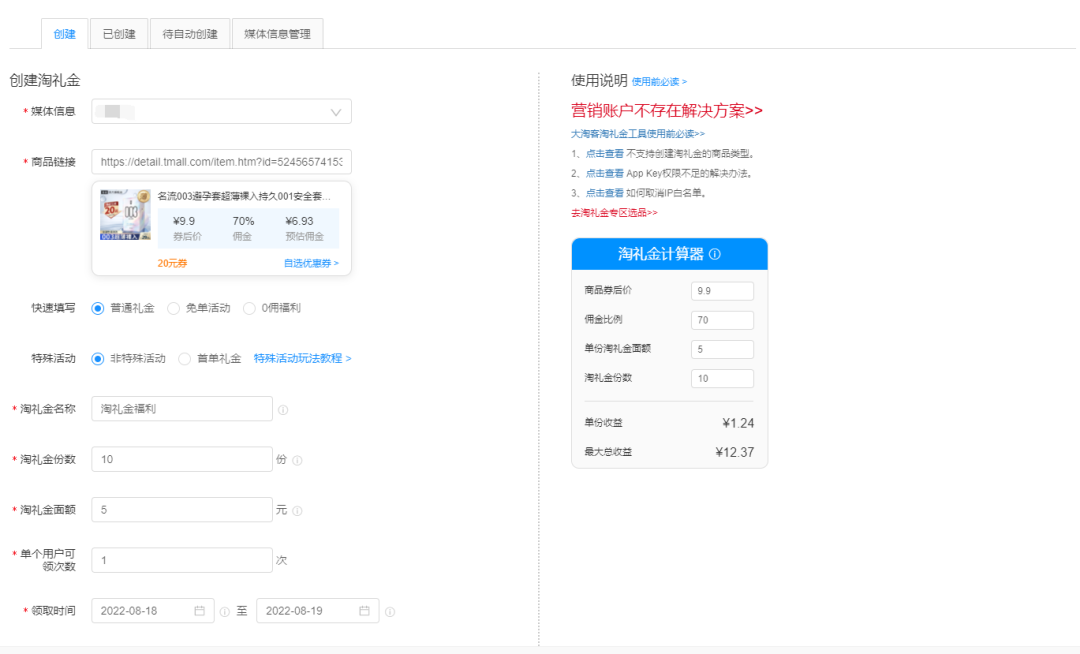Click the 商品链接 URL input field

[221, 162]
